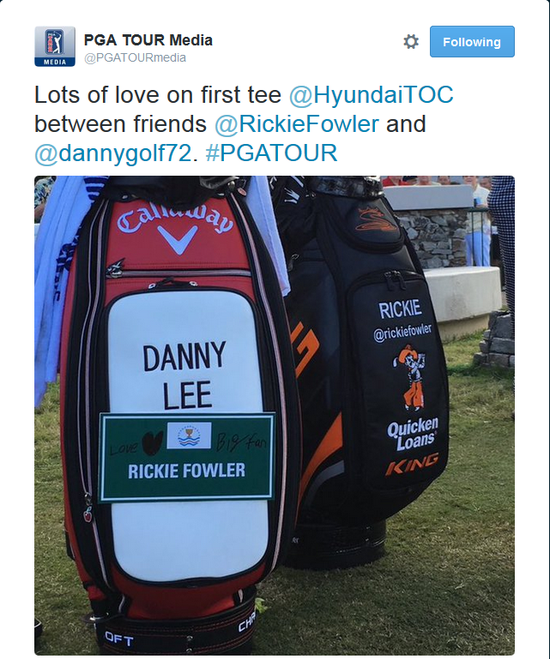
Task: Click the PGA TOUR Media avatar icon
Action: click(x=55, y=46)
